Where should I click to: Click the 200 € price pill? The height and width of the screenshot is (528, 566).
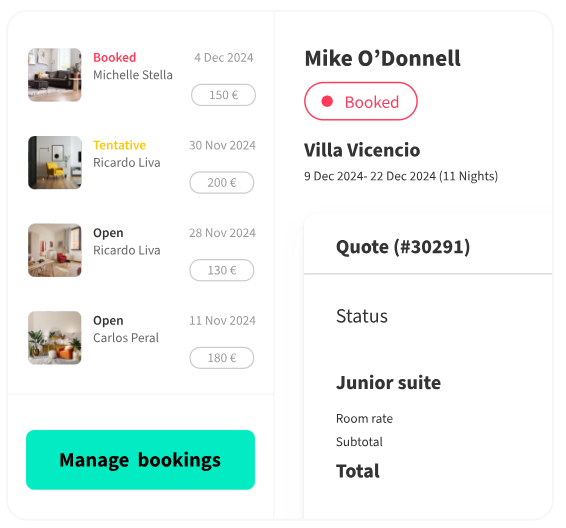tap(222, 183)
